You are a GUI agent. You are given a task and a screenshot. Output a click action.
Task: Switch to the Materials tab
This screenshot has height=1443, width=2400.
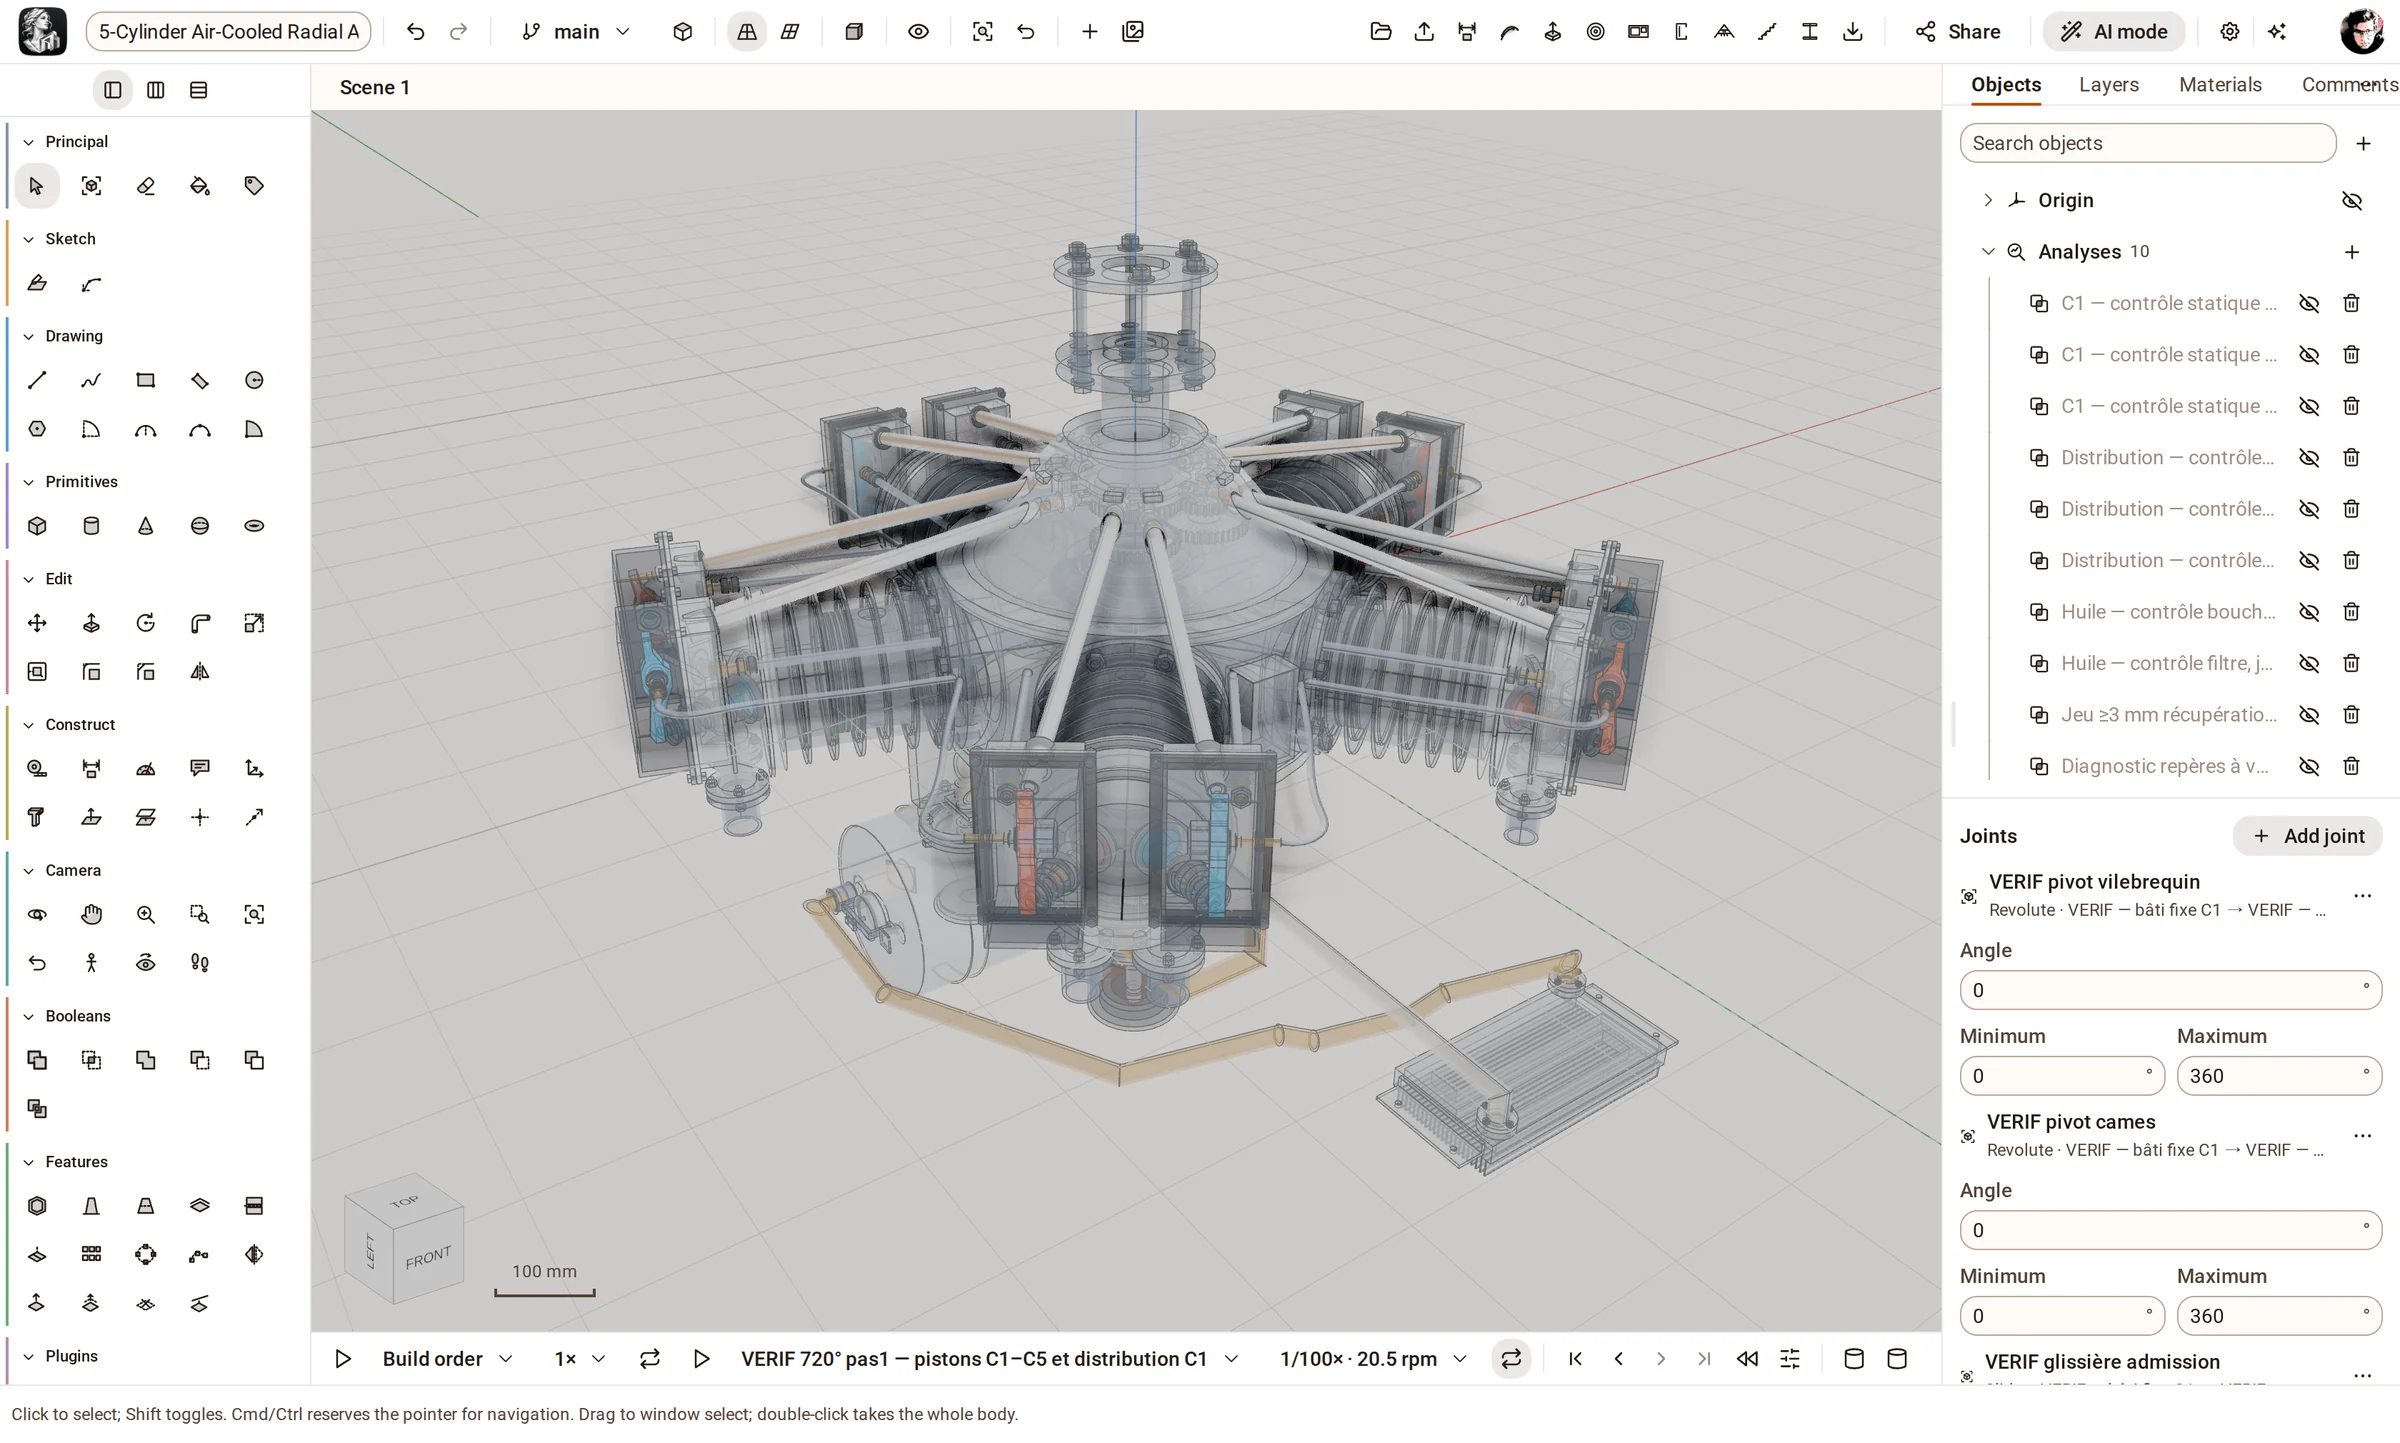(x=2220, y=85)
